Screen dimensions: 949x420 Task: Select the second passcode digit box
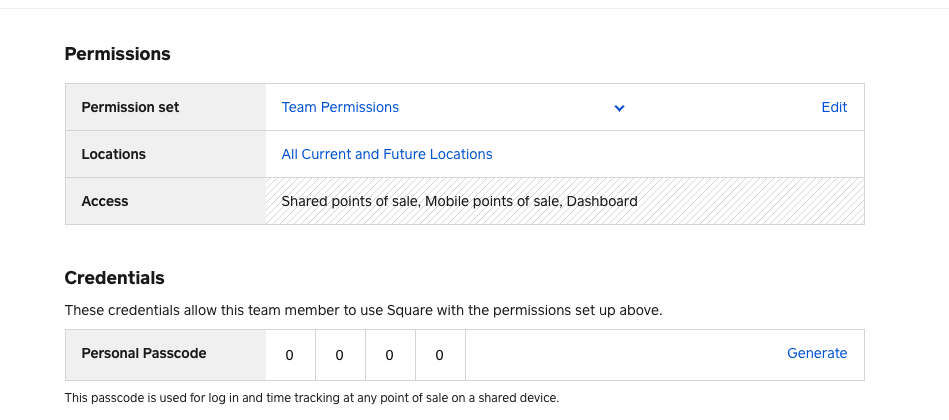(x=340, y=354)
